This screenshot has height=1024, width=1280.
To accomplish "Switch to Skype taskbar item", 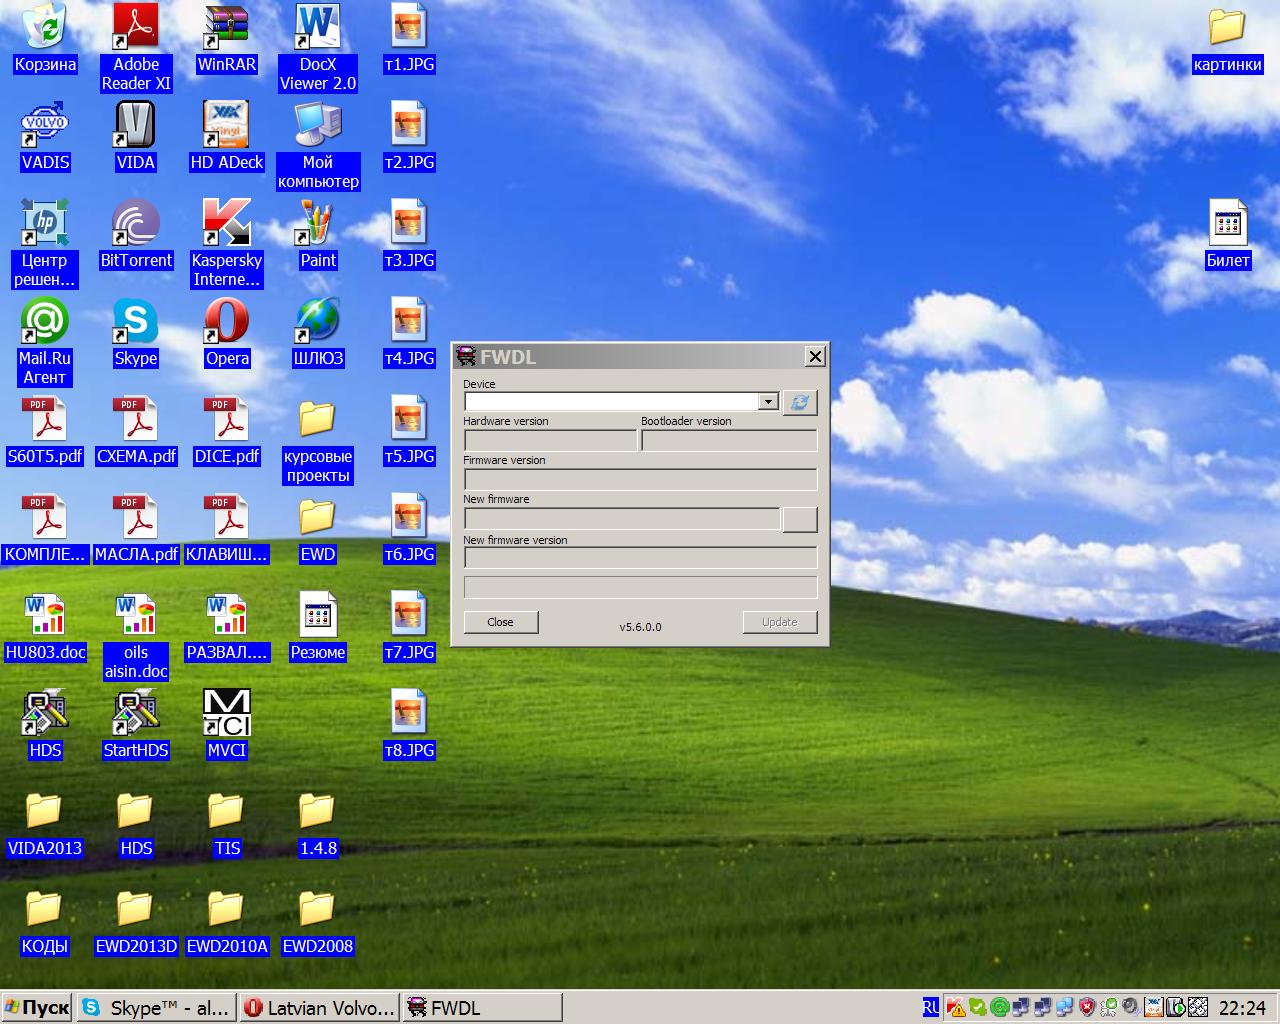I will point(158,1007).
